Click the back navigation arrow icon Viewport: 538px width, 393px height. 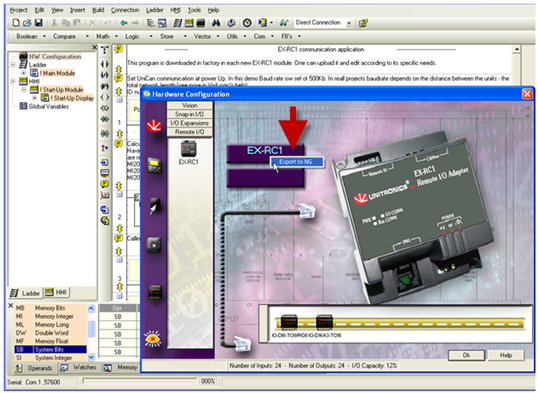124,23
